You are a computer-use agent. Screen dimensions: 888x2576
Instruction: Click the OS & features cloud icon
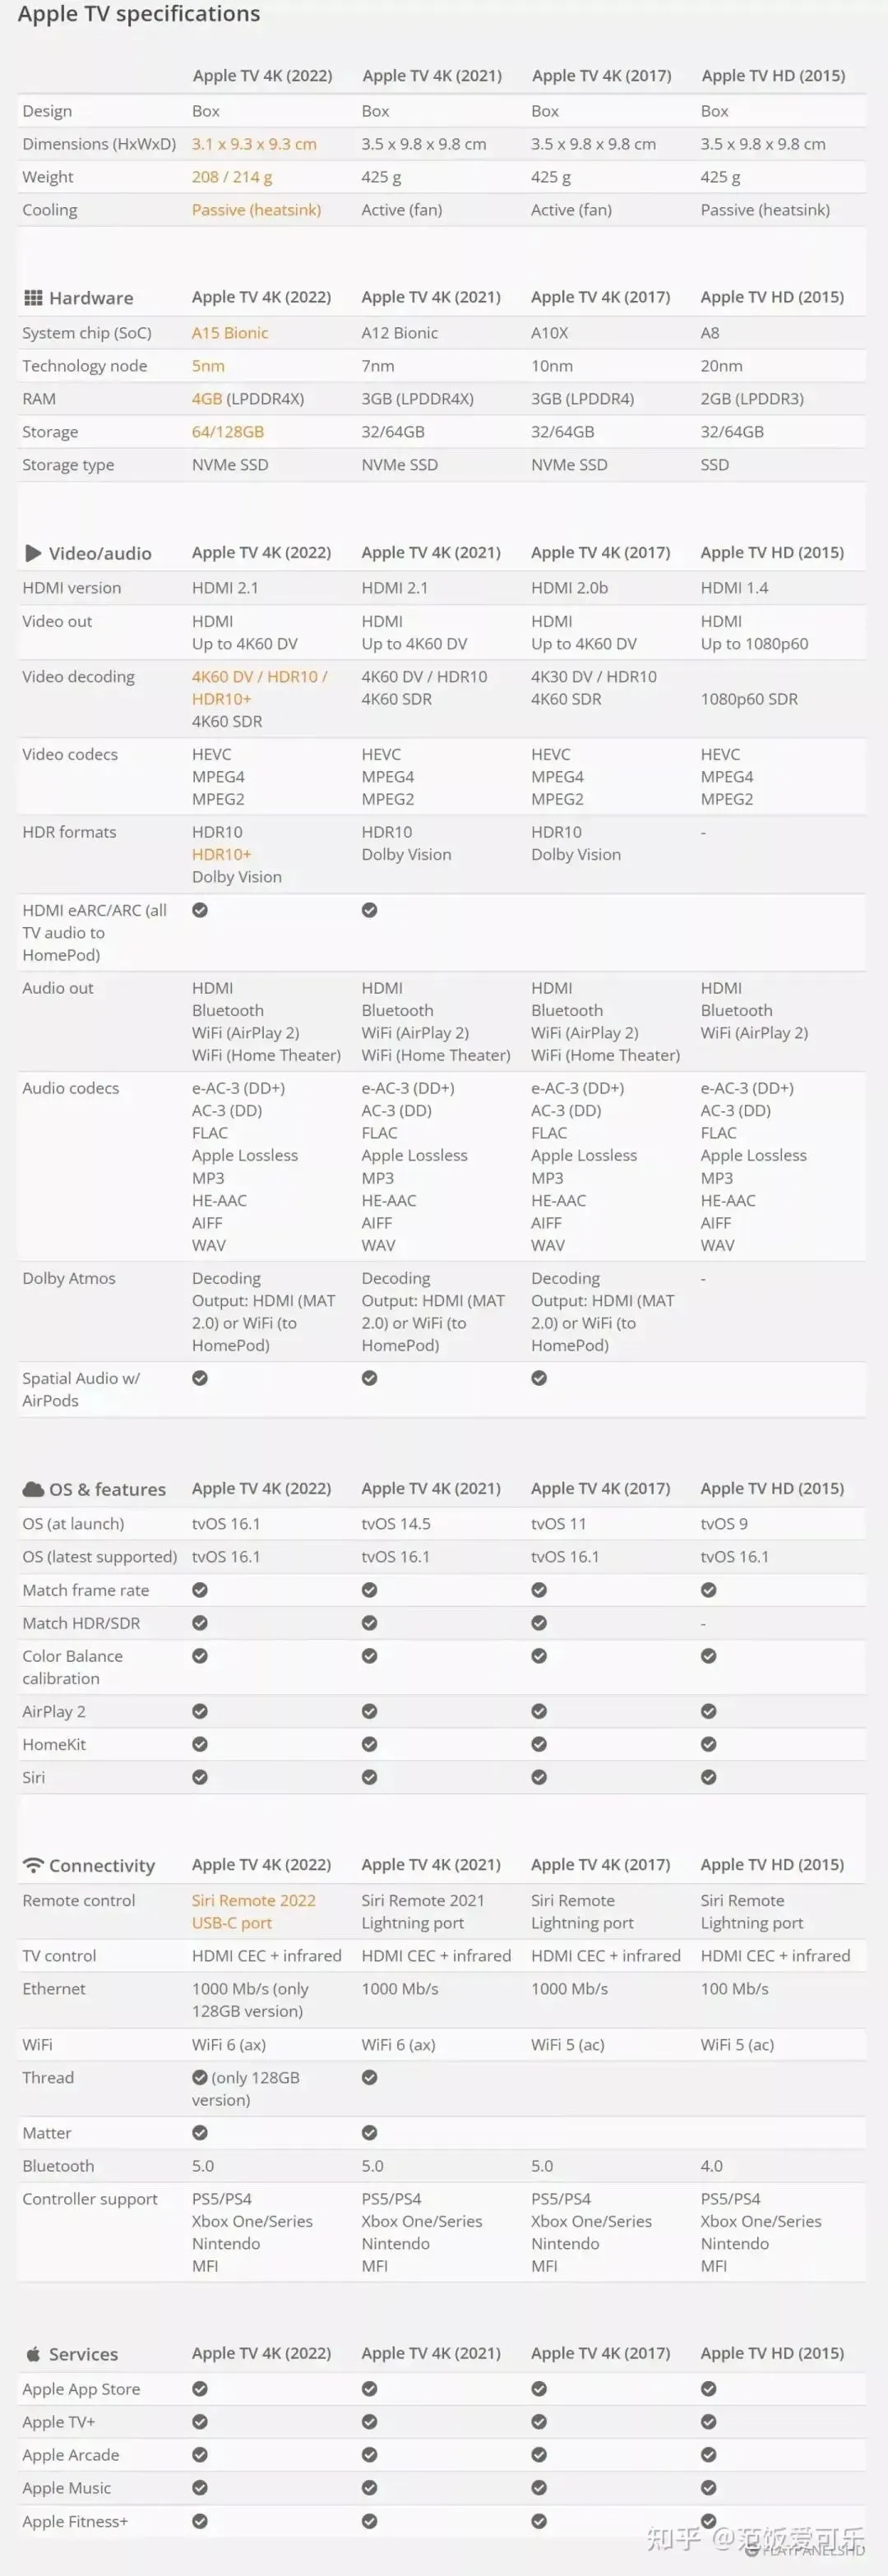pos(33,1489)
